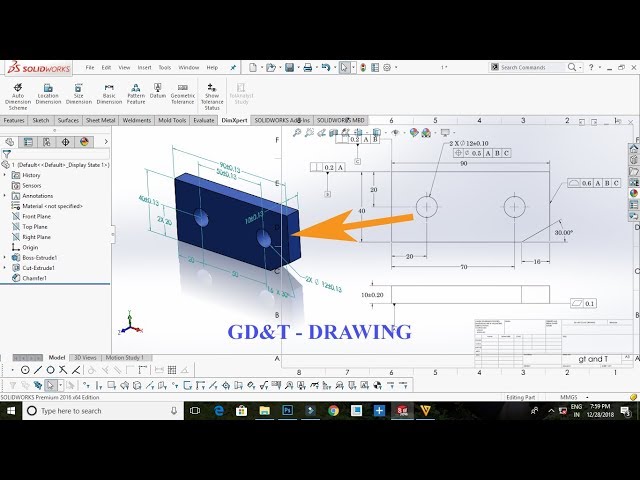Open Google Chrome from the taskbar

333,411
